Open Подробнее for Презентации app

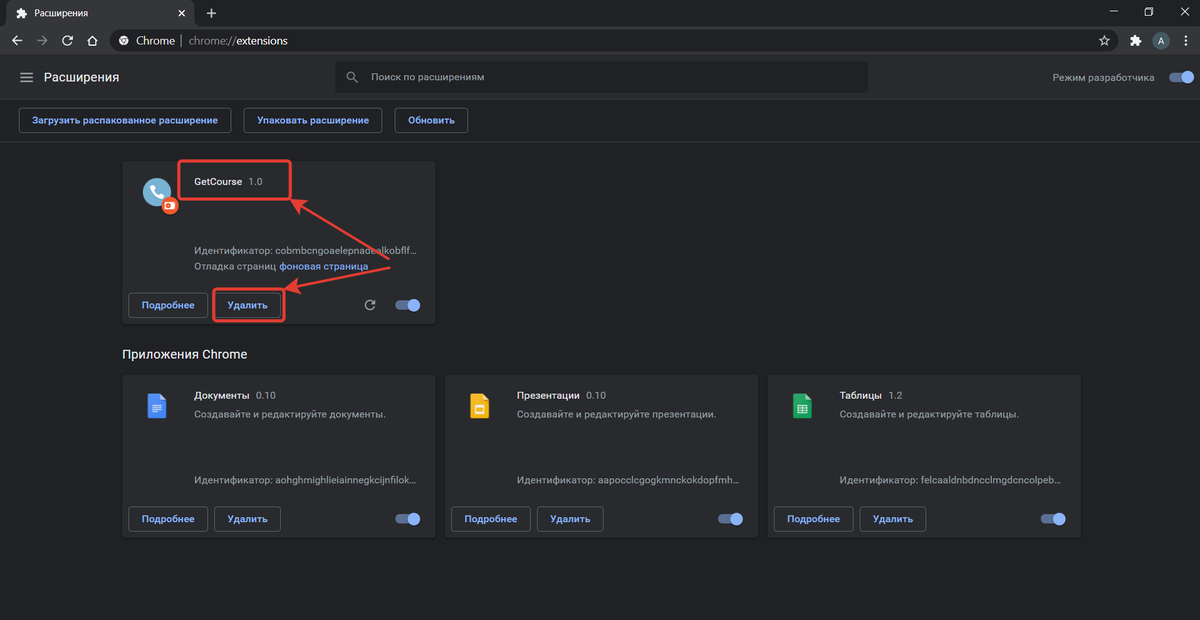pyautogui.click(x=491, y=519)
